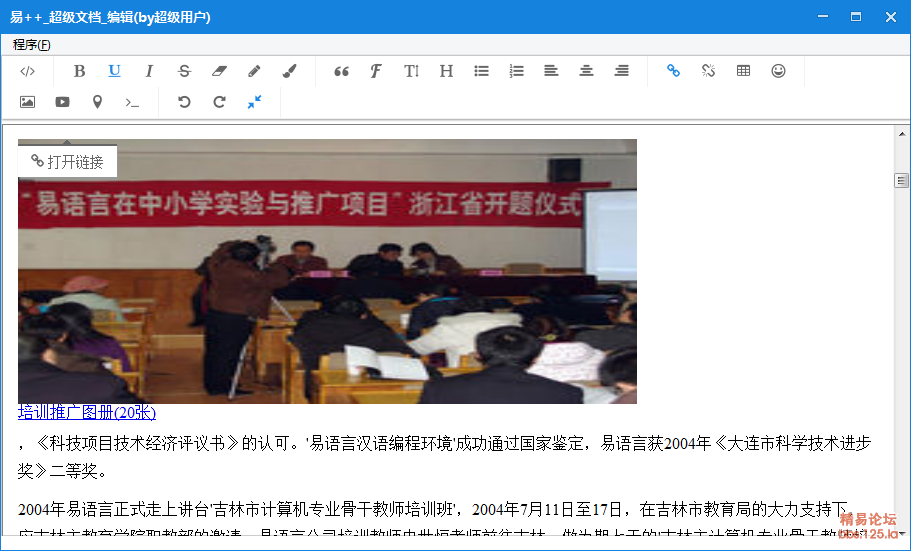Insert an unordered bullet list
Viewport: 911px width, 551px height.
pyautogui.click(x=481, y=71)
